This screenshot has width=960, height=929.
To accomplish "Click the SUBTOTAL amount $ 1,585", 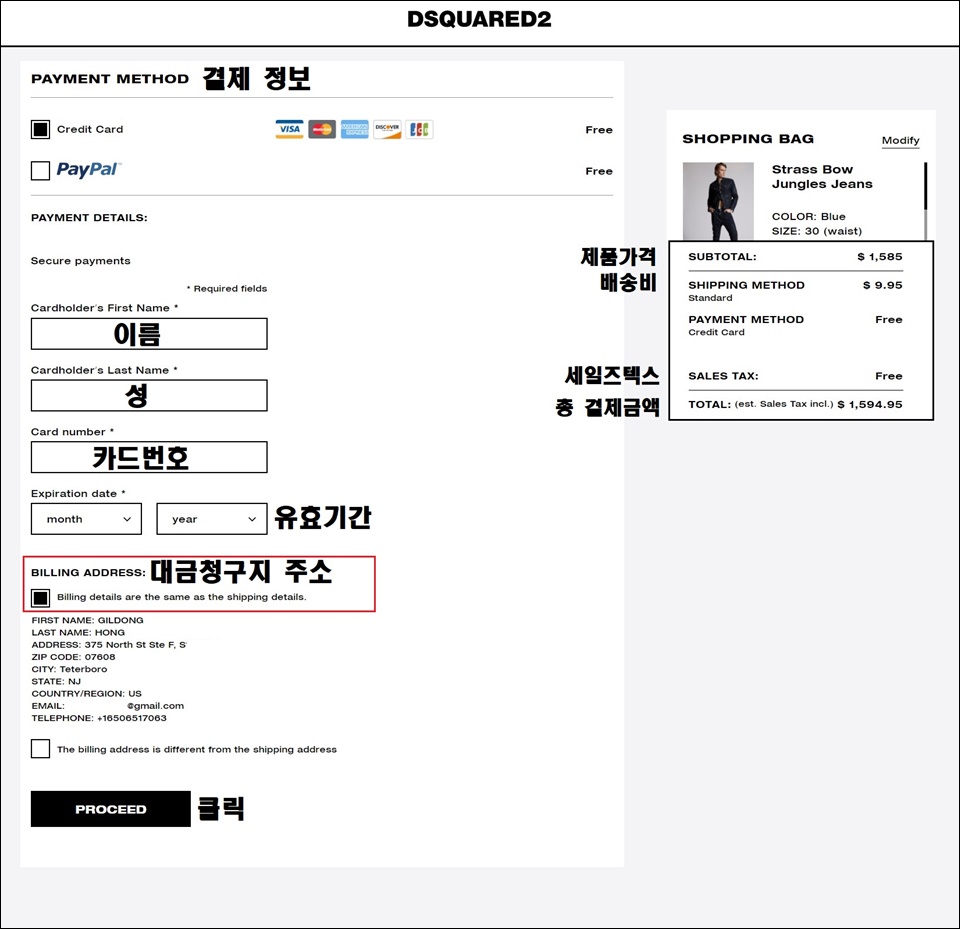I will [880, 257].
